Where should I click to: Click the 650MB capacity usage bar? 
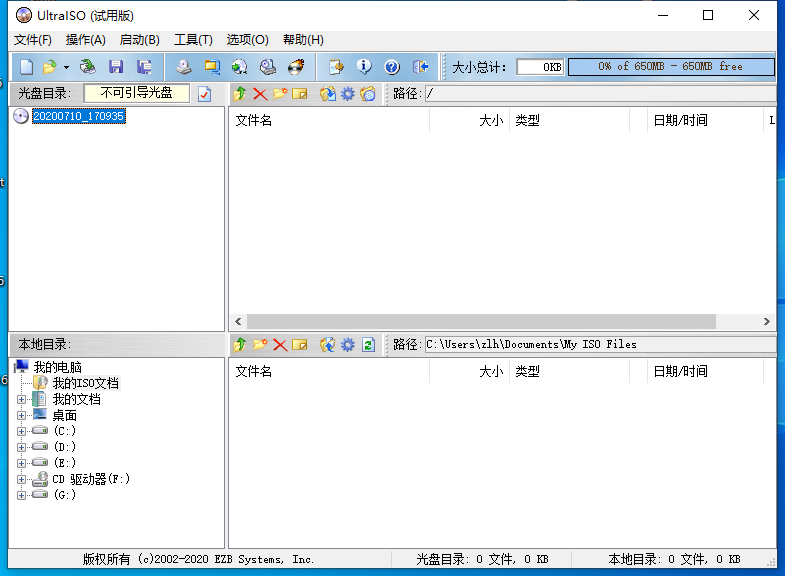point(671,67)
